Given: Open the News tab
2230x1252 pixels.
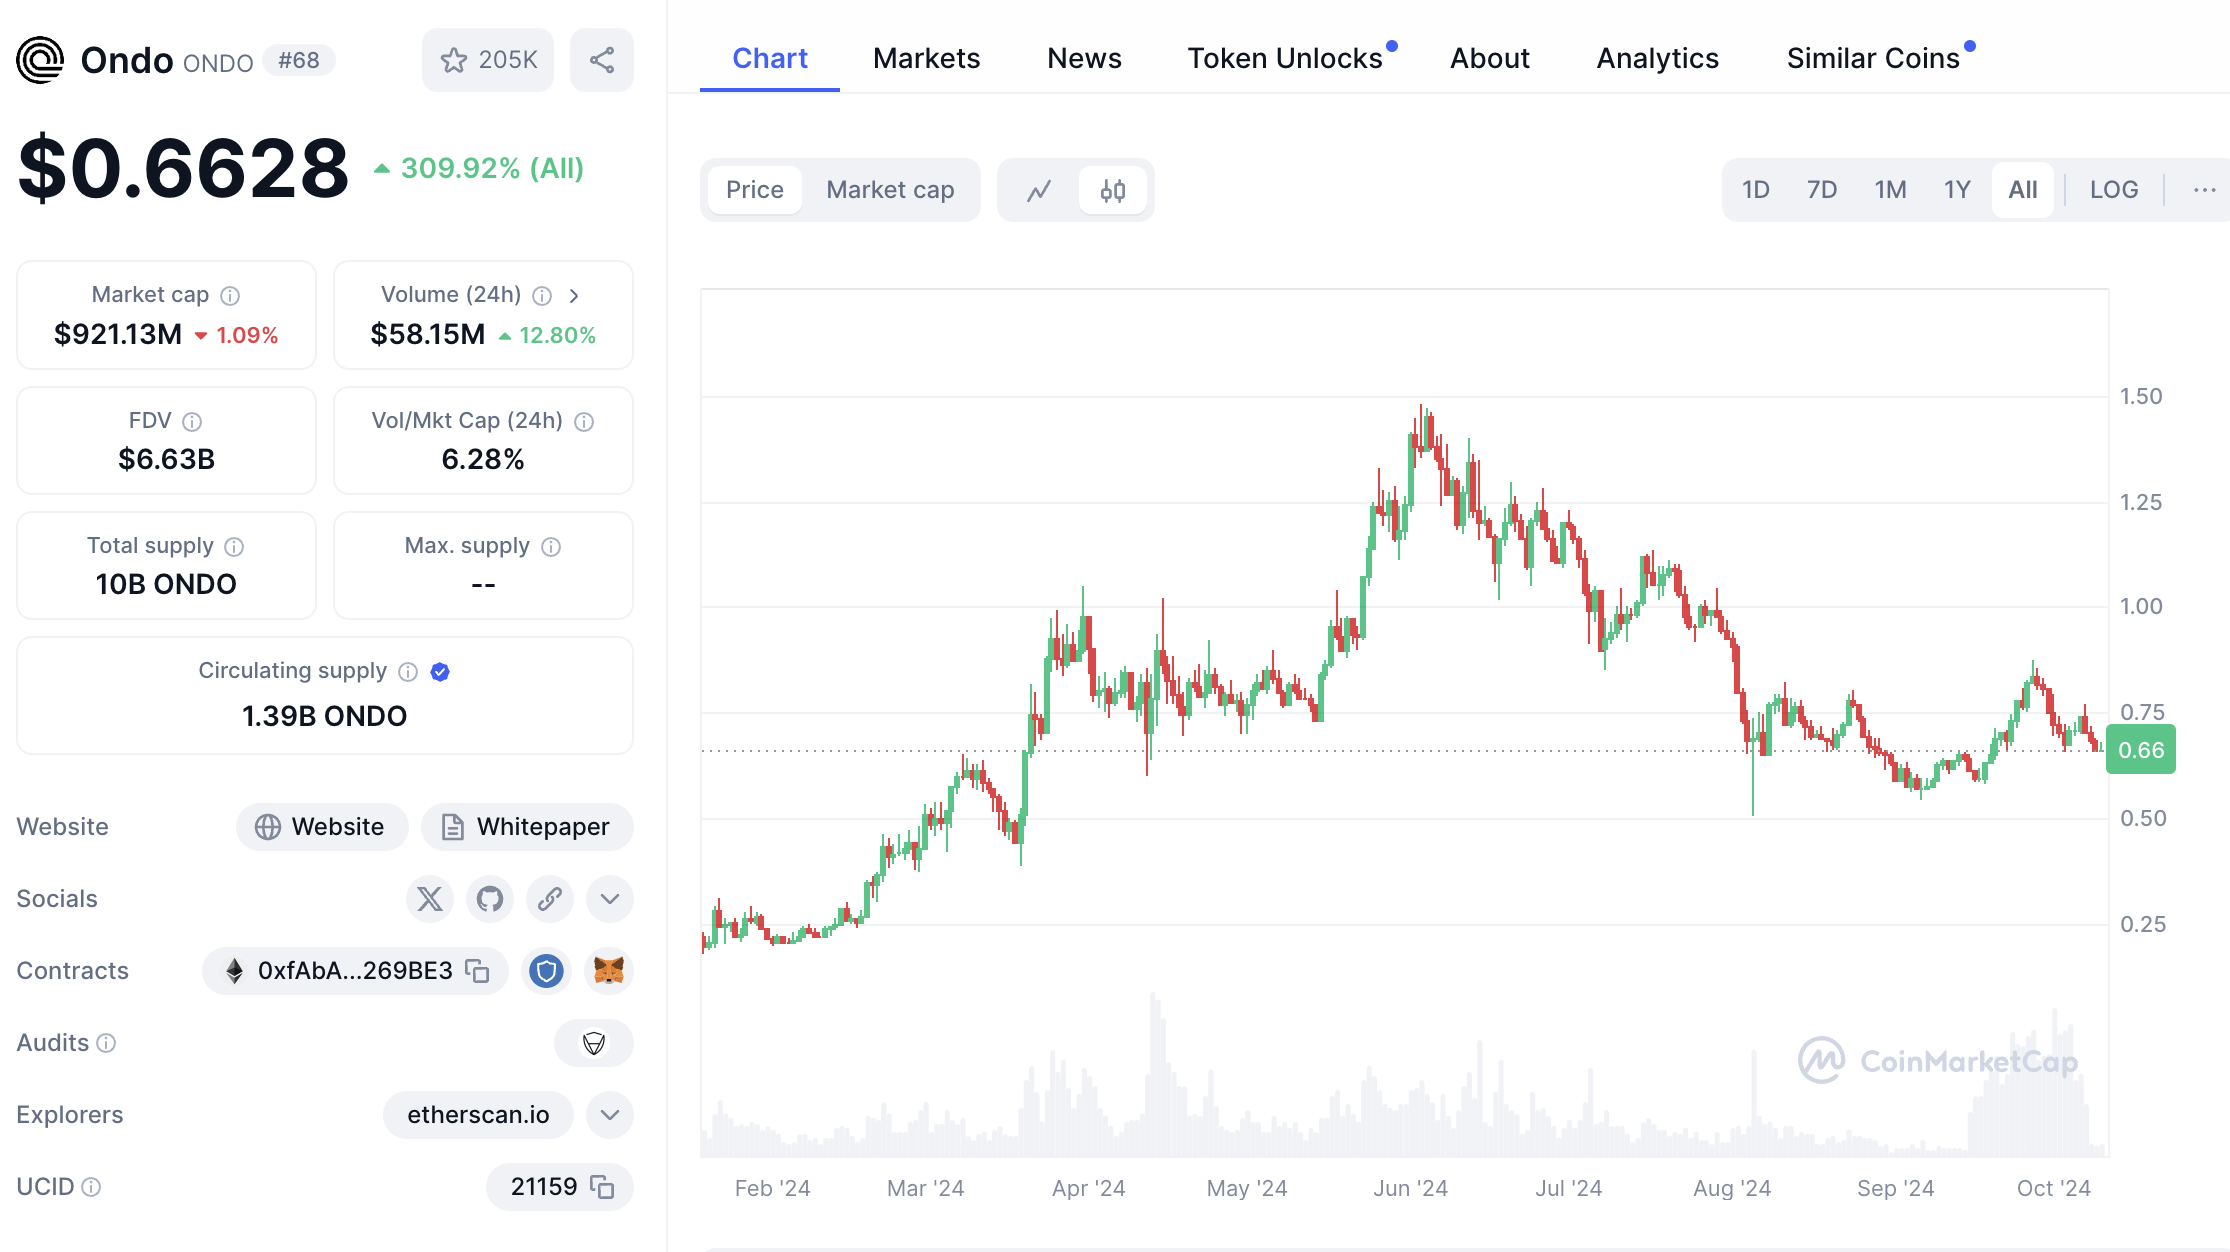Looking at the screenshot, I should [x=1085, y=58].
